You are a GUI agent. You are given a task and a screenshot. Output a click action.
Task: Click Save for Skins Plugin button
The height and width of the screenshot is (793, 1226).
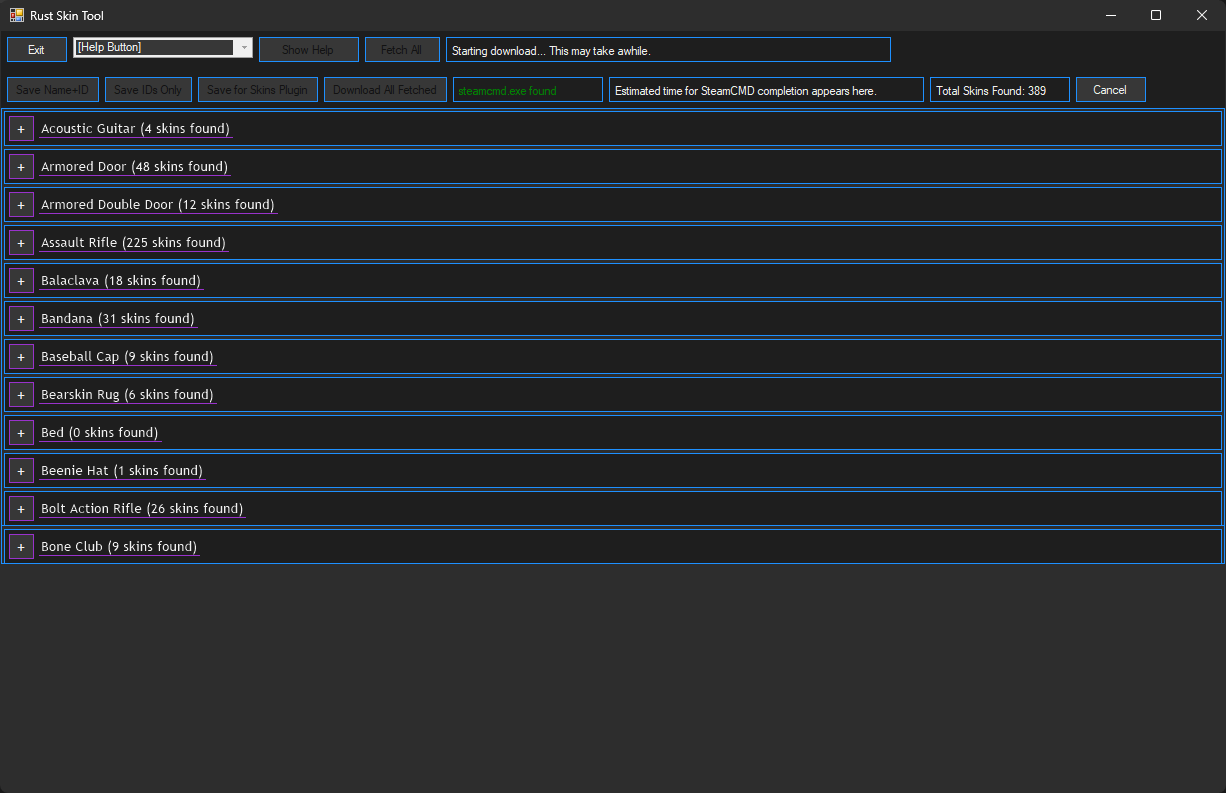coord(257,90)
